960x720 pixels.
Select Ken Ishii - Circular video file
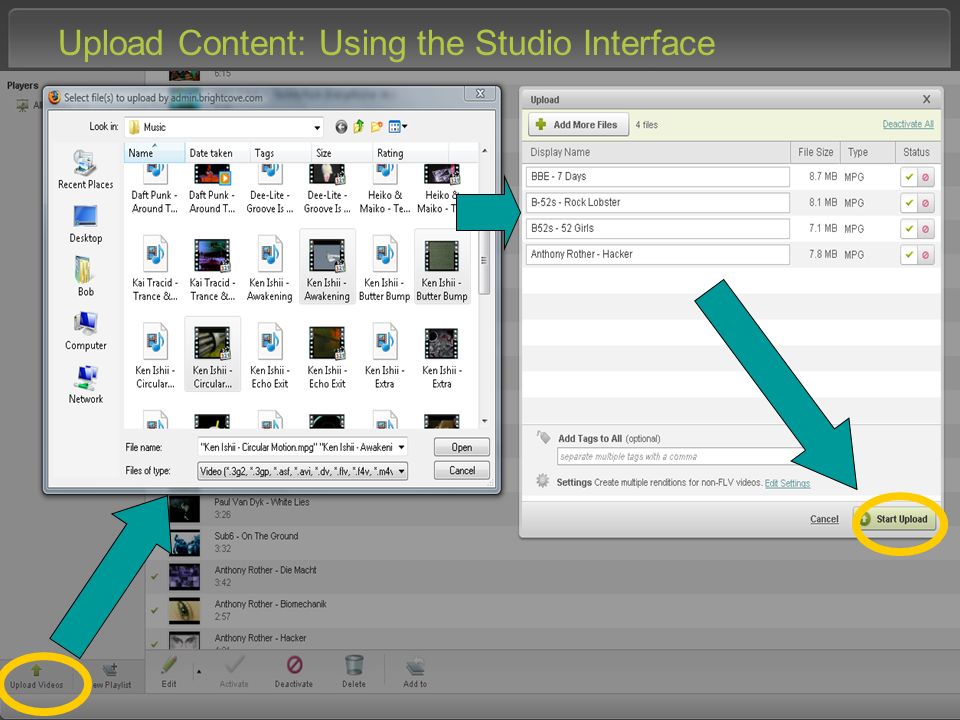click(x=212, y=355)
